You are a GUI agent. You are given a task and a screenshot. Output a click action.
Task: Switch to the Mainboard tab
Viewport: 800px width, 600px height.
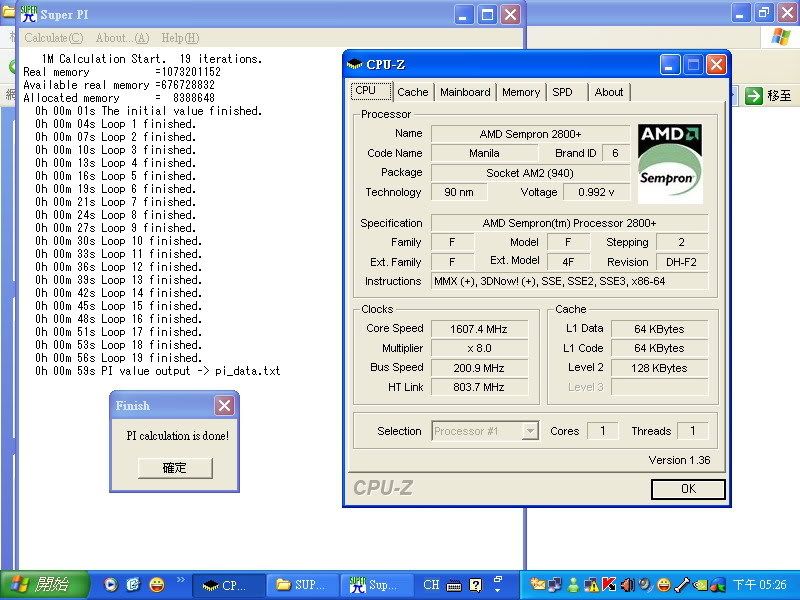[465, 92]
